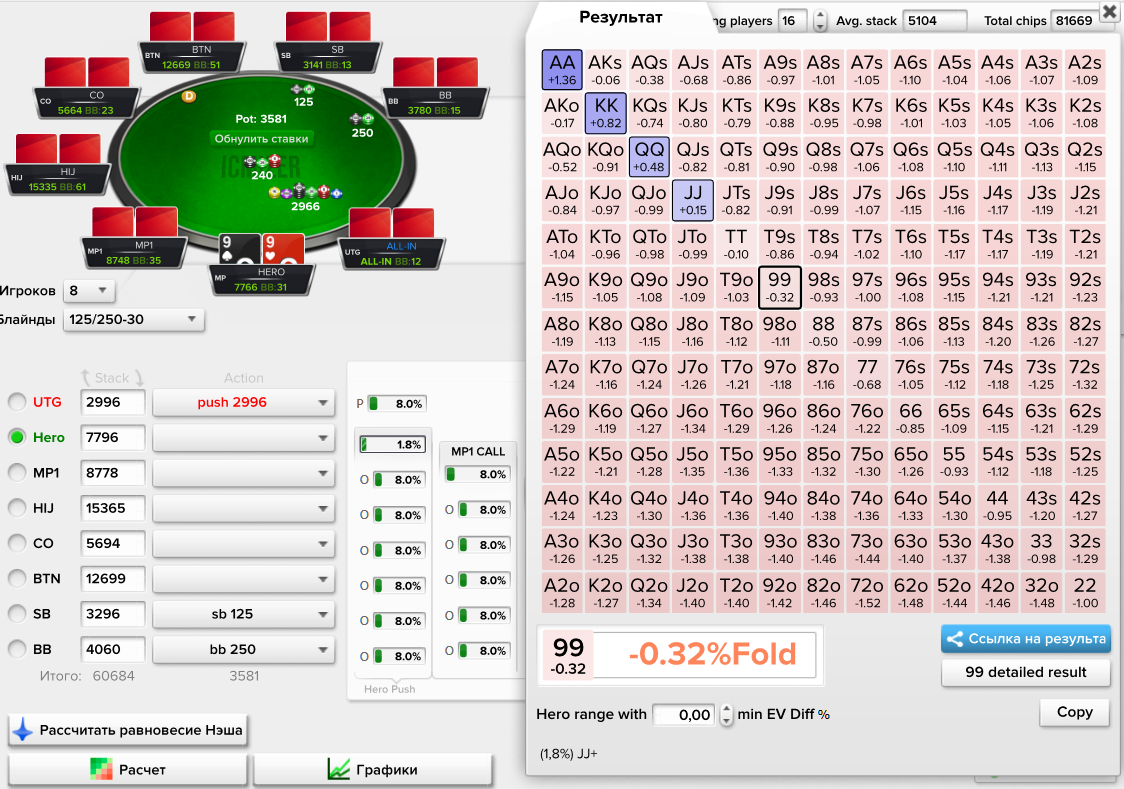Click the Avg. stack field 5104
The image size is (1124, 789).
[x=934, y=21]
